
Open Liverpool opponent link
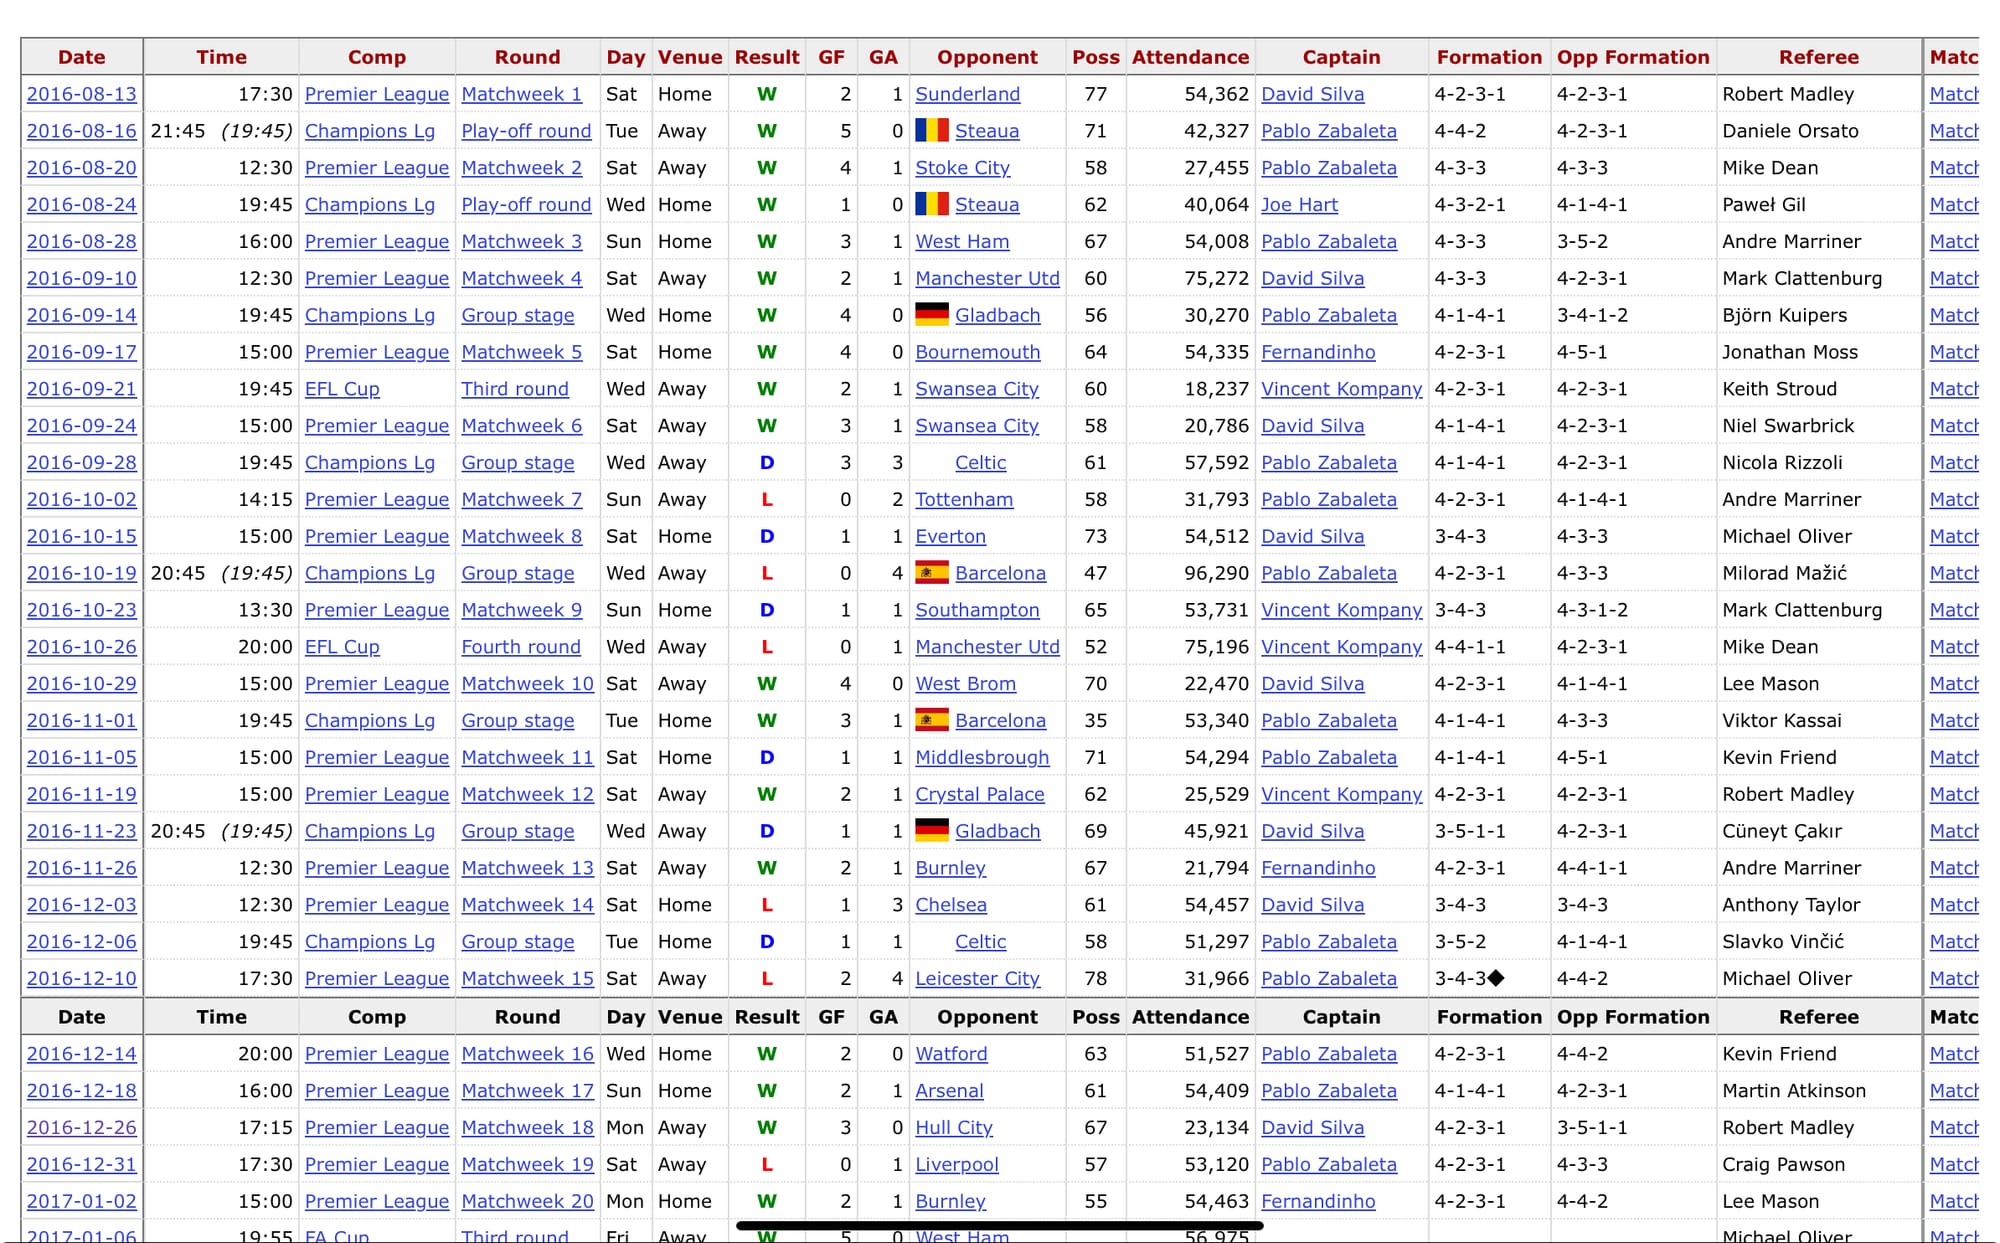click(957, 1164)
